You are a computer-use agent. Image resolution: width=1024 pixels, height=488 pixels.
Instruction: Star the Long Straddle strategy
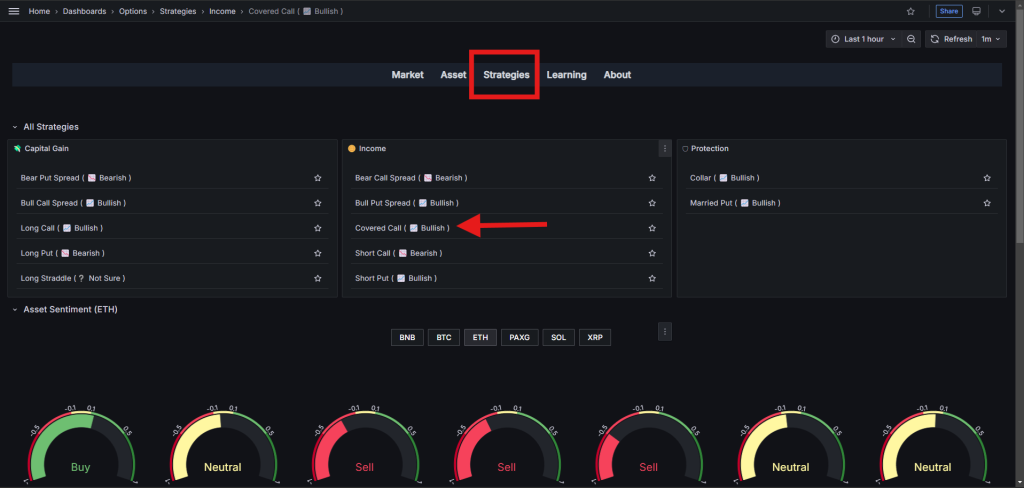[318, 278]
